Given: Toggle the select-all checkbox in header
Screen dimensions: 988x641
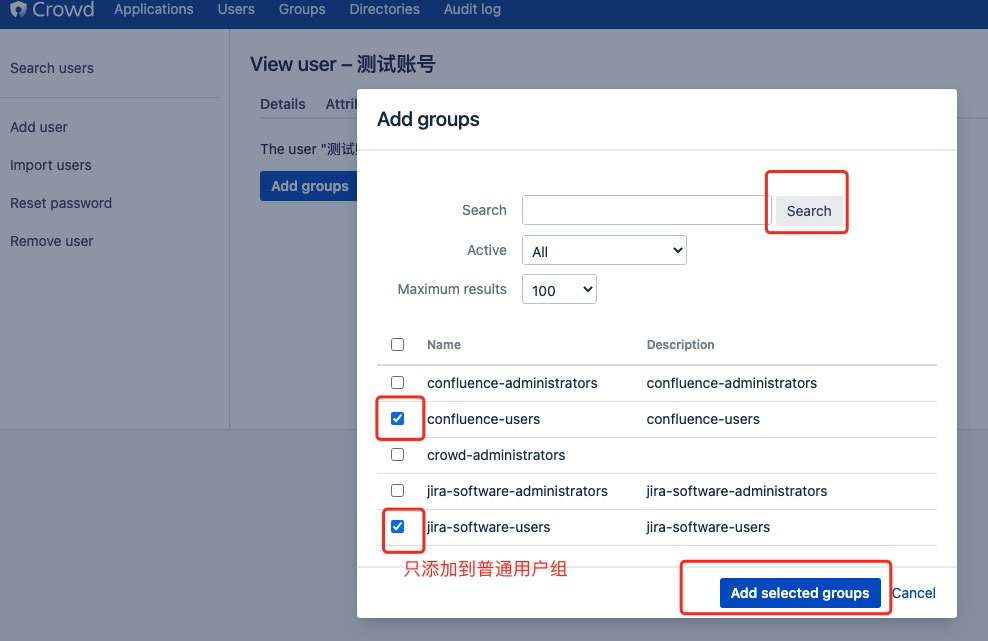Looking at the screenshot, I should coord(398,345).
